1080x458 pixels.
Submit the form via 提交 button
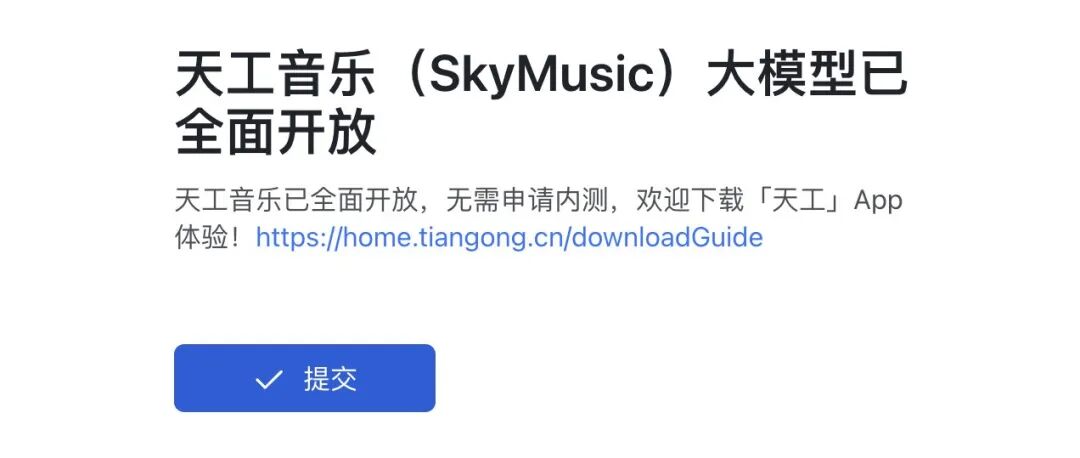(304, 378)
